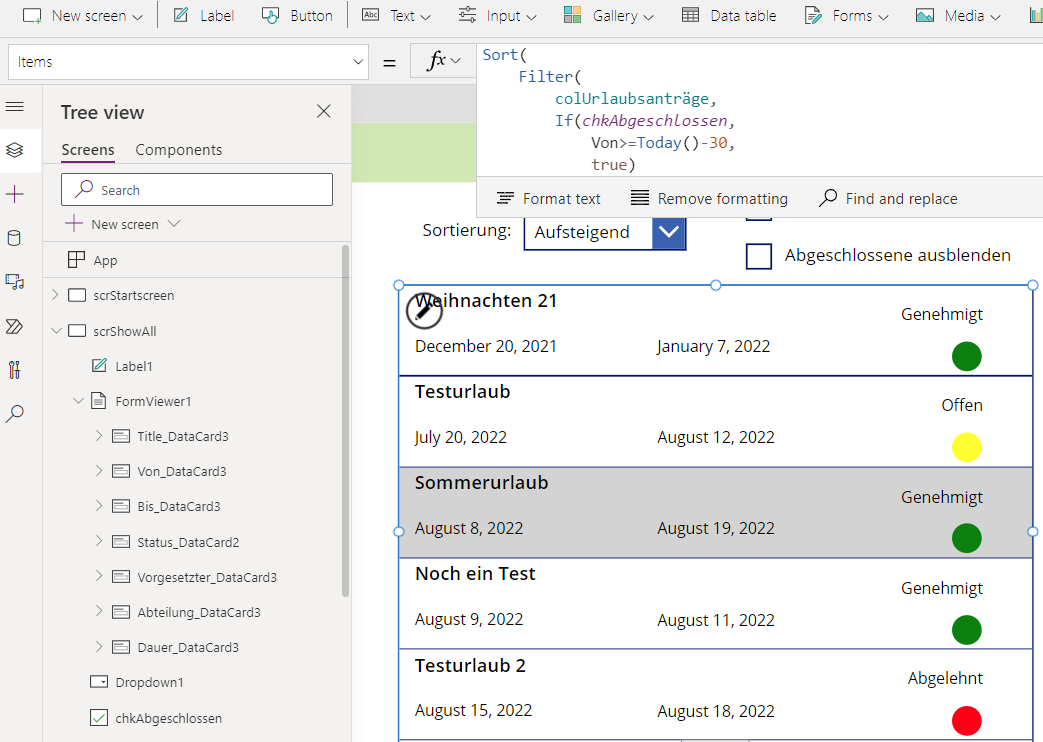Screen dimensions: 1043x742
Task: Expand Status_DataCard2 node
Action: click(x=99, y=541)
